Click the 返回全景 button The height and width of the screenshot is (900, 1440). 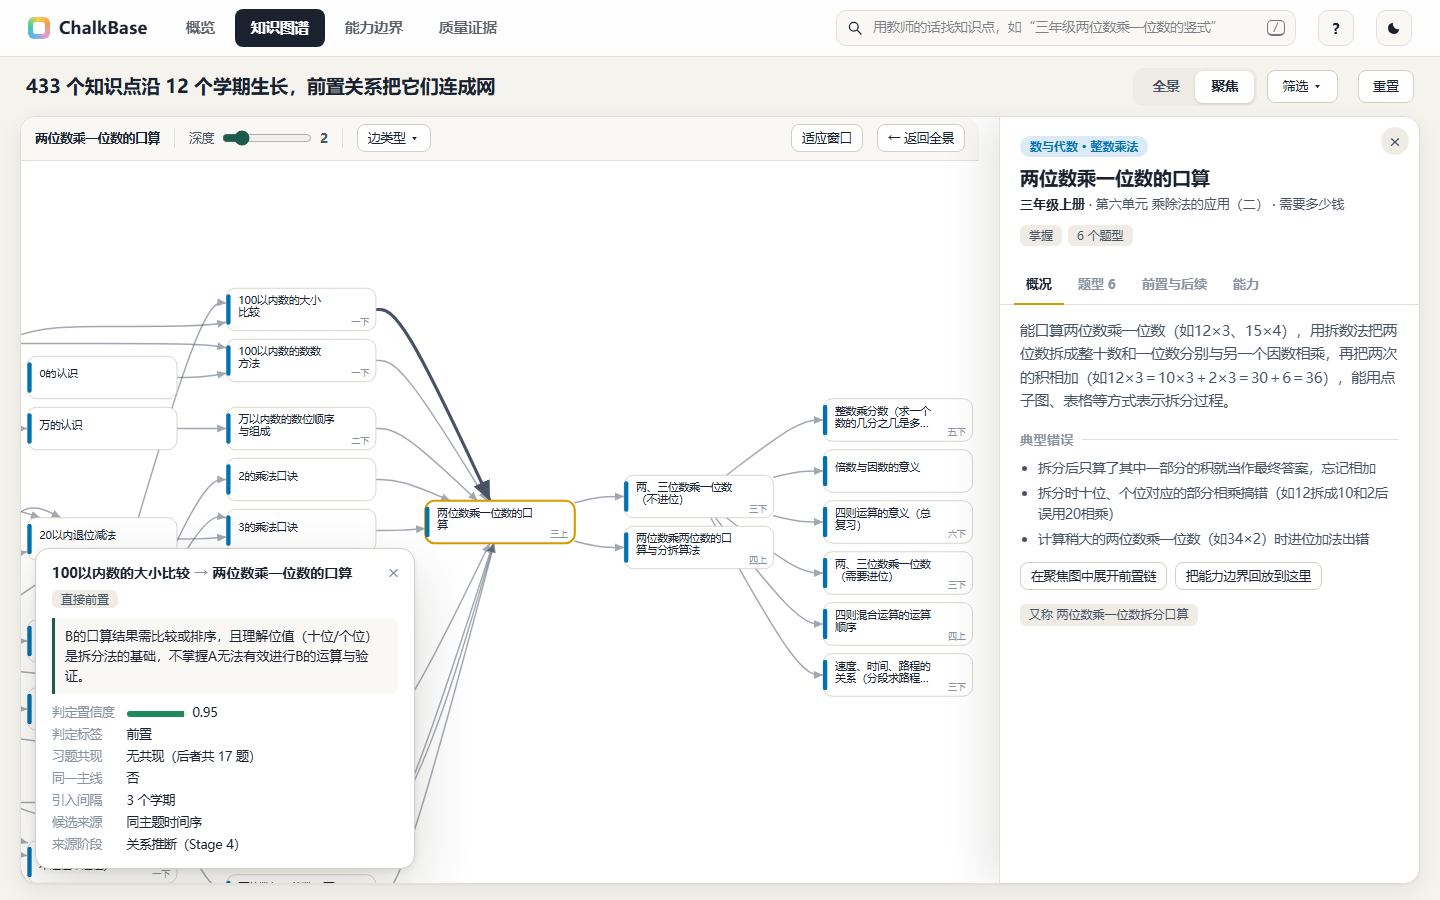pos(920,138)
